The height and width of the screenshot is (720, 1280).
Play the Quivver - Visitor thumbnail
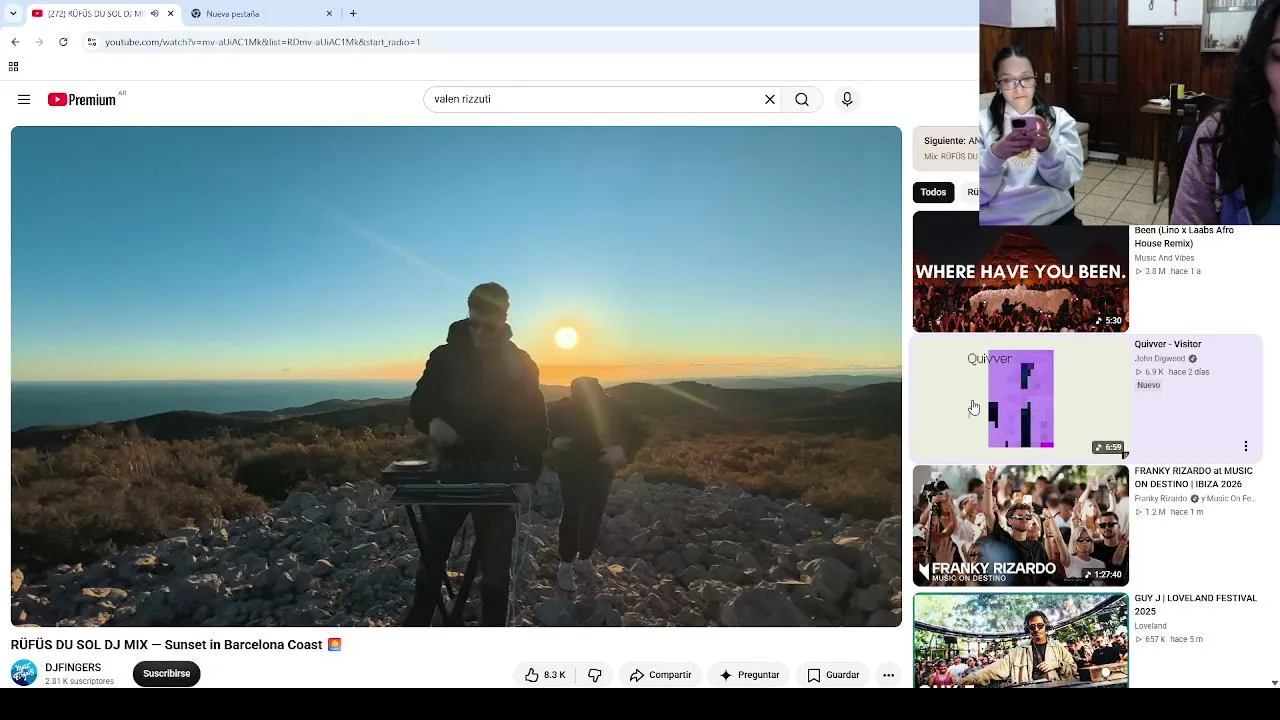click(x=1020, y=398)
